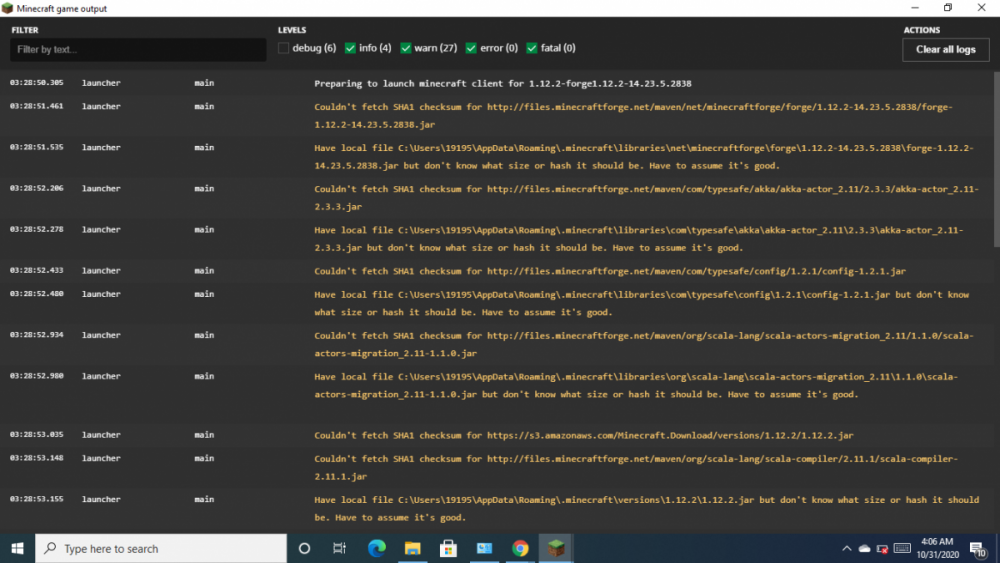Click the Filter by text input field
The width and height of the screenshot is (1000, 563).
(138, 50)
